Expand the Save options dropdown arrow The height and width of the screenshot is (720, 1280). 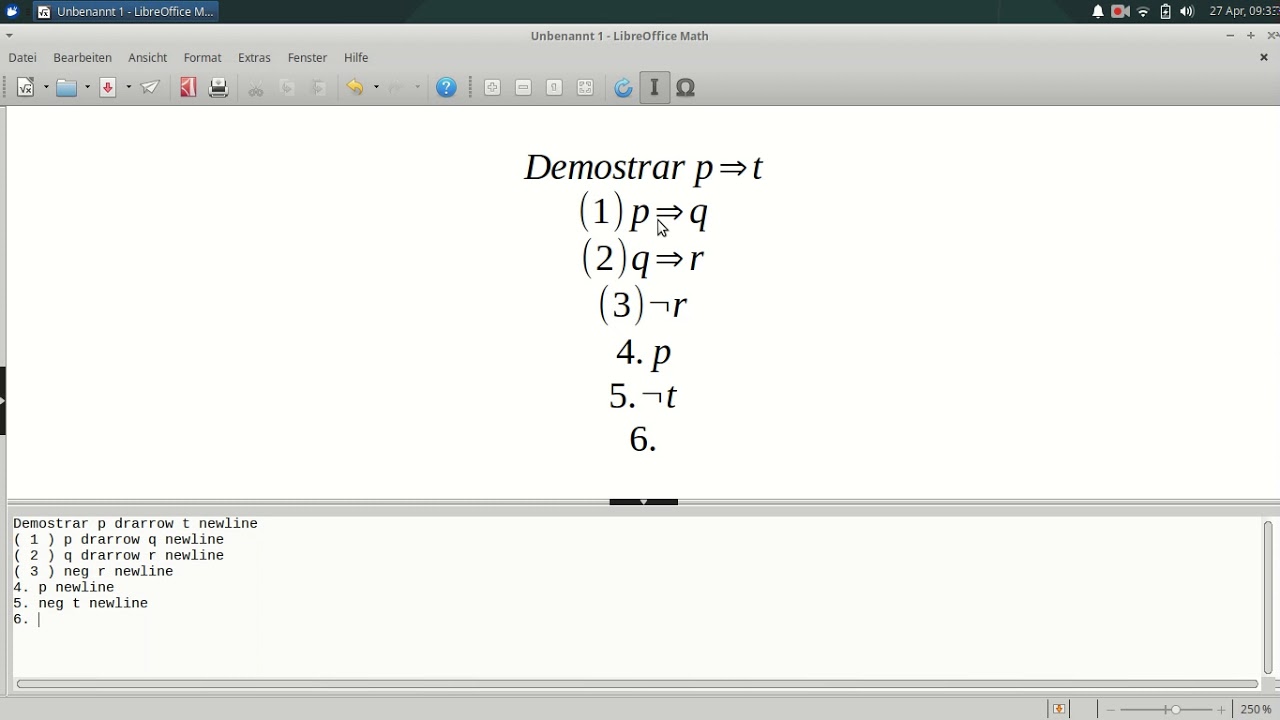(x=129, y=88)
